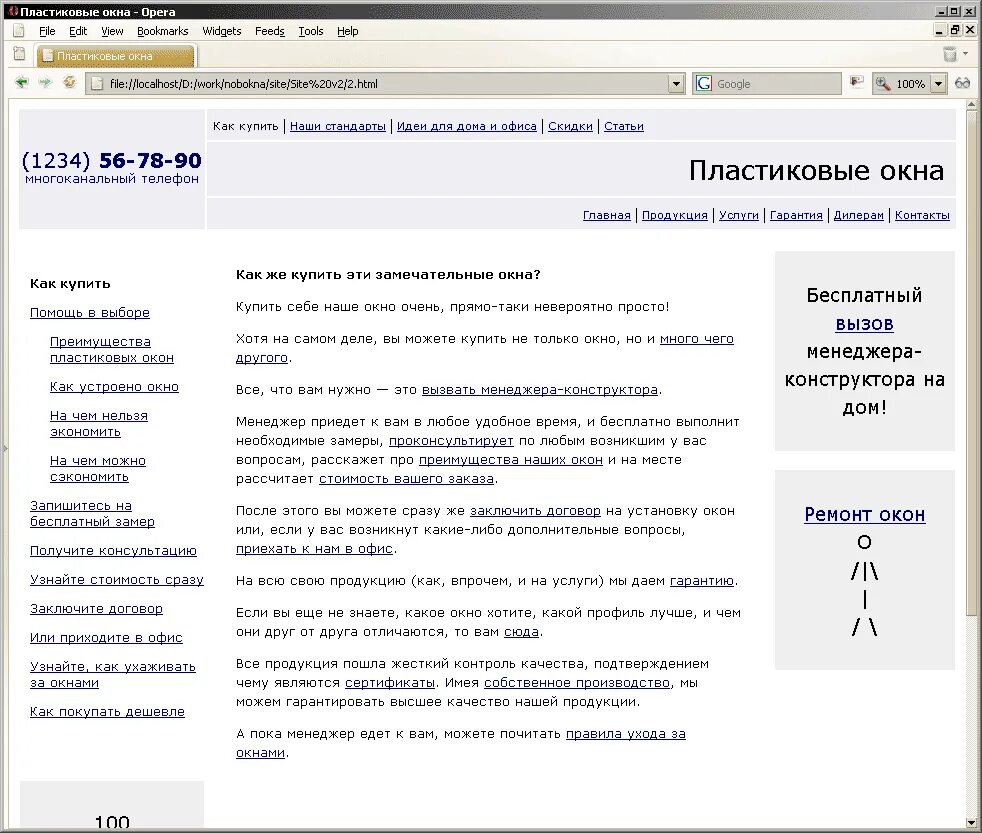Click Или приходите в офис link
Image resolution: width=982 pixels, height=833 pixels.
click(106, 637)
